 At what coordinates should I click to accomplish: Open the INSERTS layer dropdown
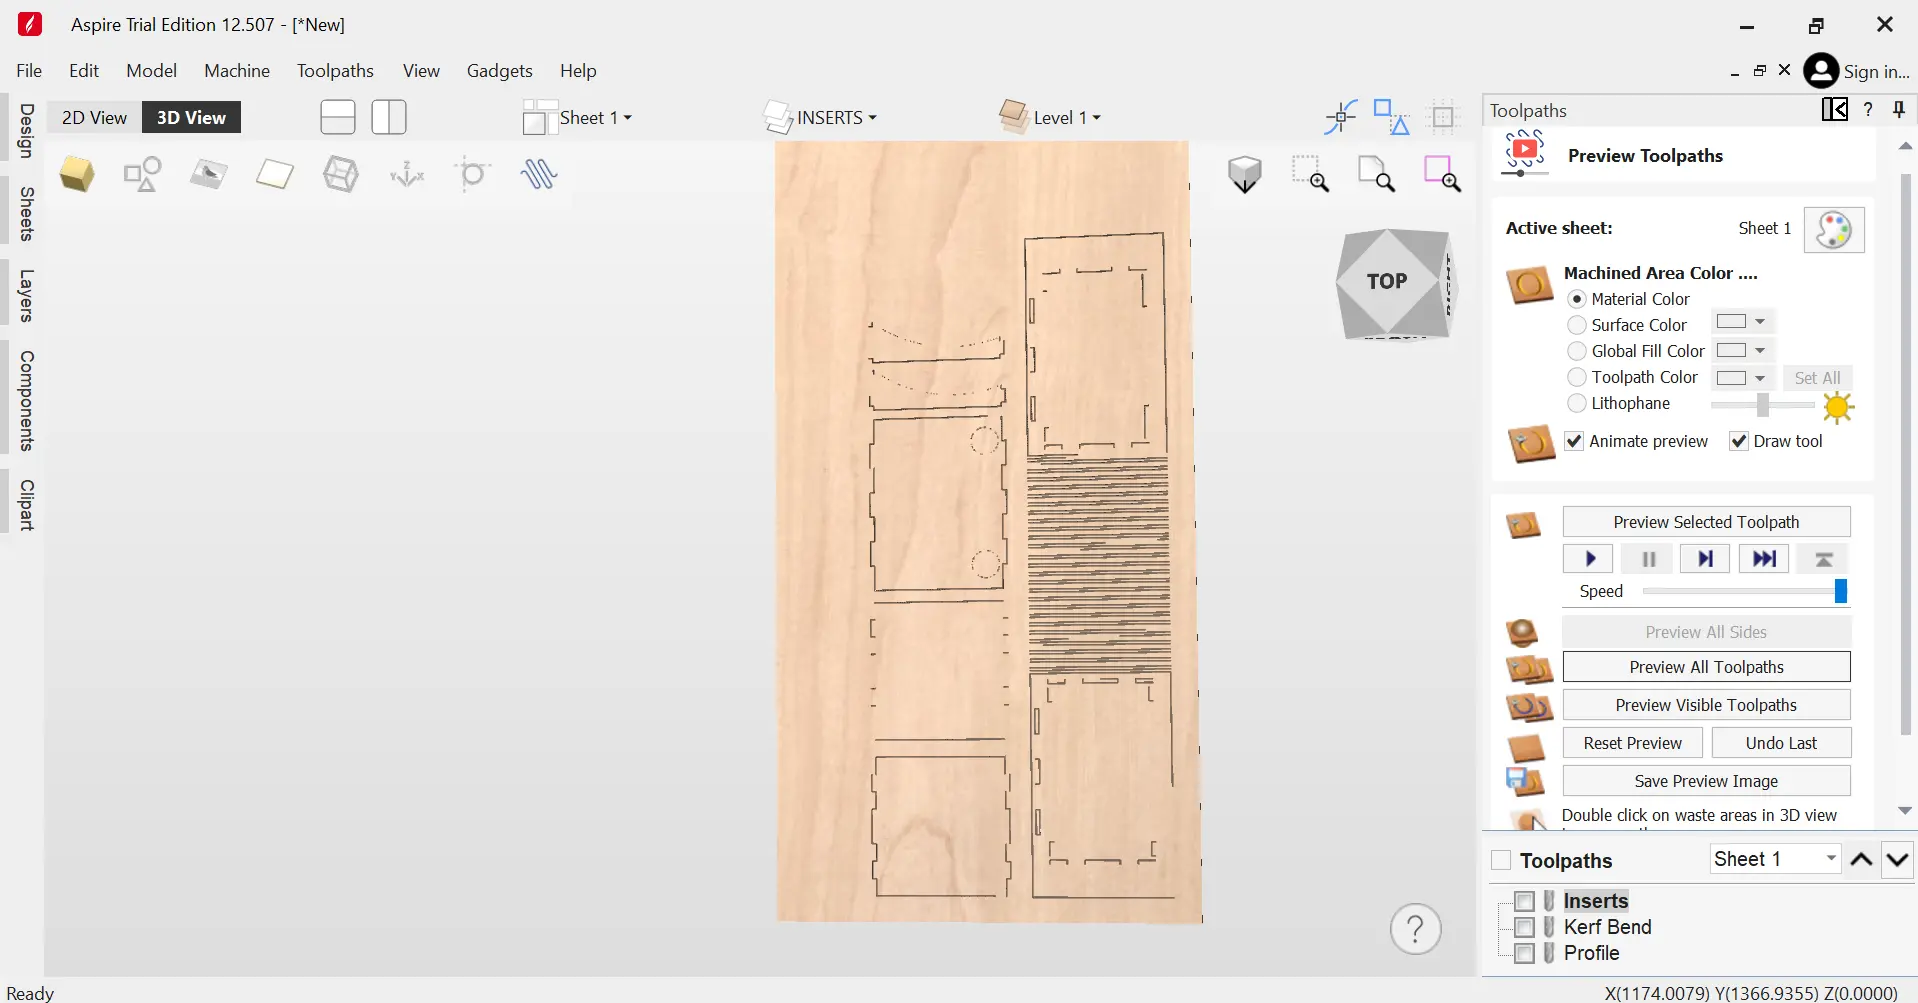[x=821, y=117]
